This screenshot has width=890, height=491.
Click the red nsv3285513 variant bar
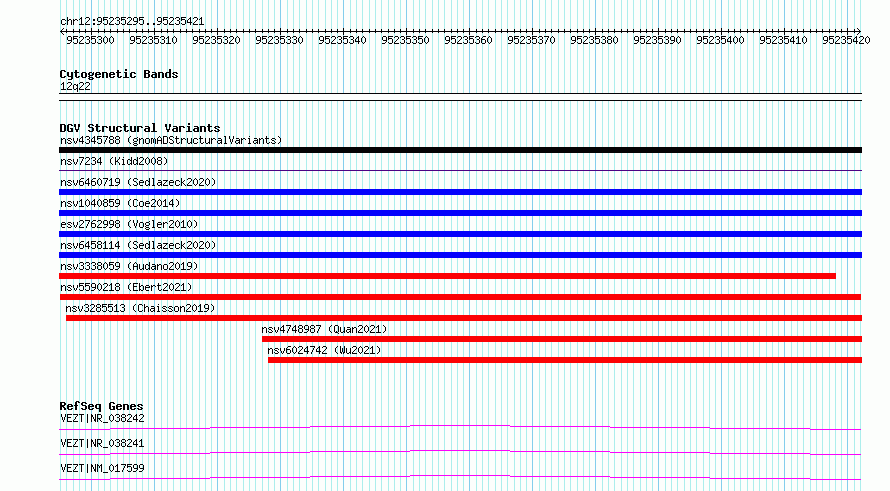click(x=464, y=318)
